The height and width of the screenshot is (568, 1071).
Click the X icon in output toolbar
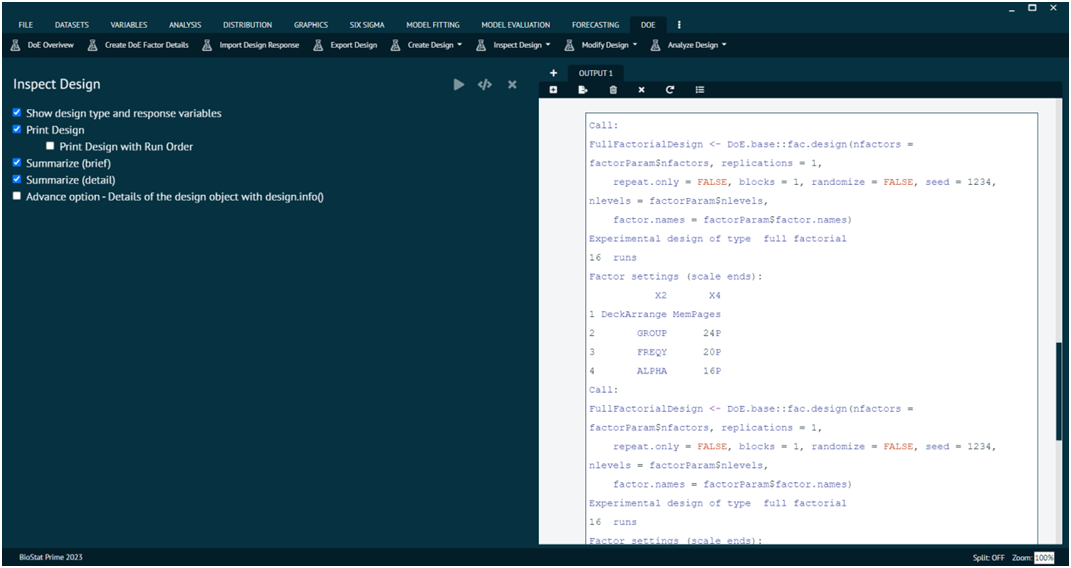pyautogui.click(x=641, y=89)
